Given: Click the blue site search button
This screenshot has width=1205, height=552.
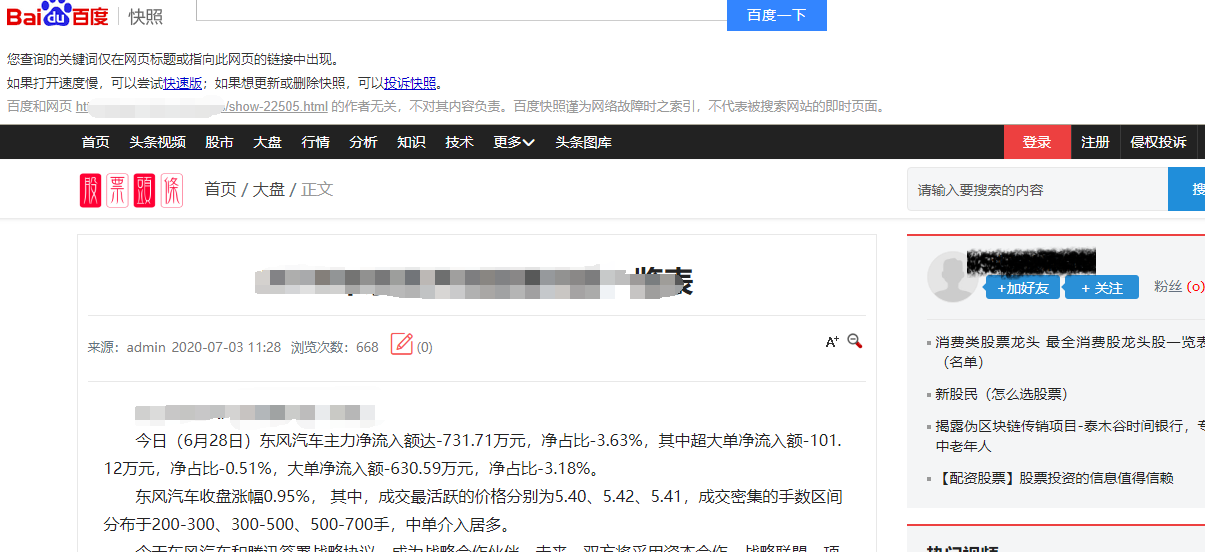Looking at the screenshot, I should tap(1187, 189).
